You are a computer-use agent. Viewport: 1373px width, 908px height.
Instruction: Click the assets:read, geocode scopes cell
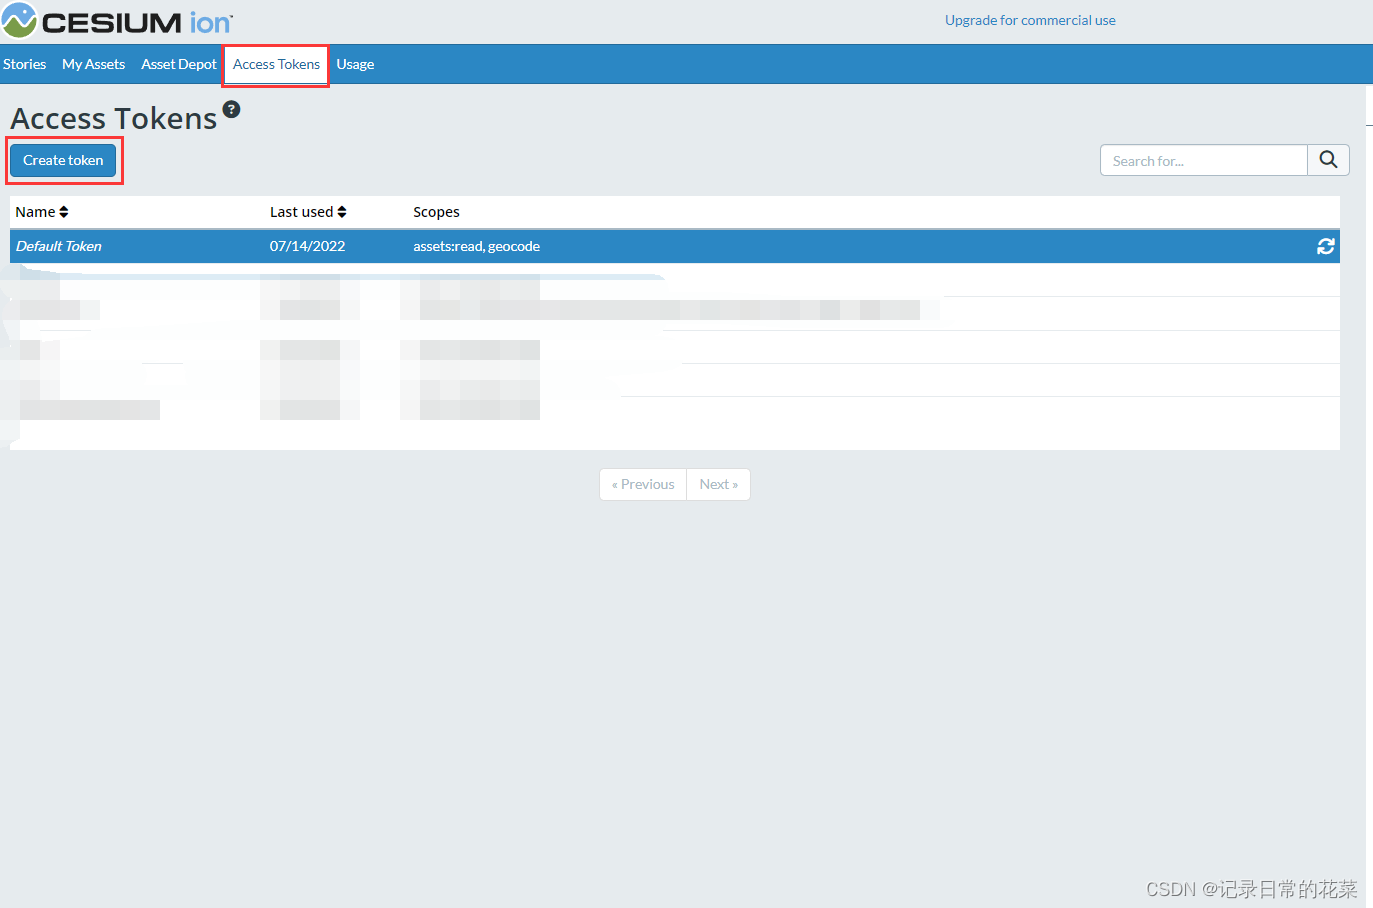pyautogui.click(x=476, y=246)
